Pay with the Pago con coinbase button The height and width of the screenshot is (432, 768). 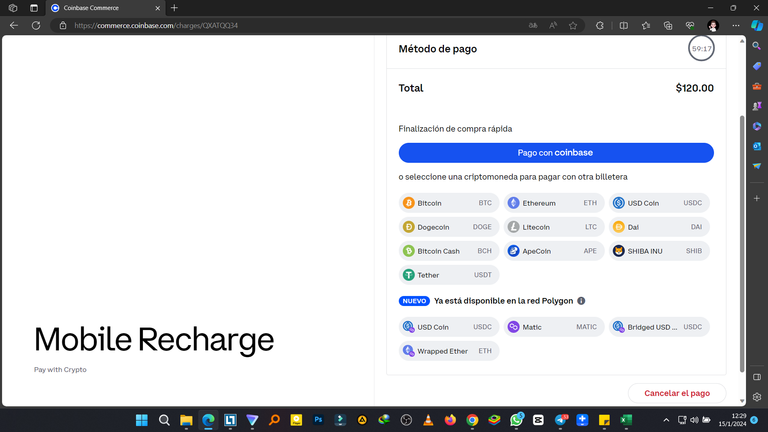pyautogui.click(x=556, y=153)
